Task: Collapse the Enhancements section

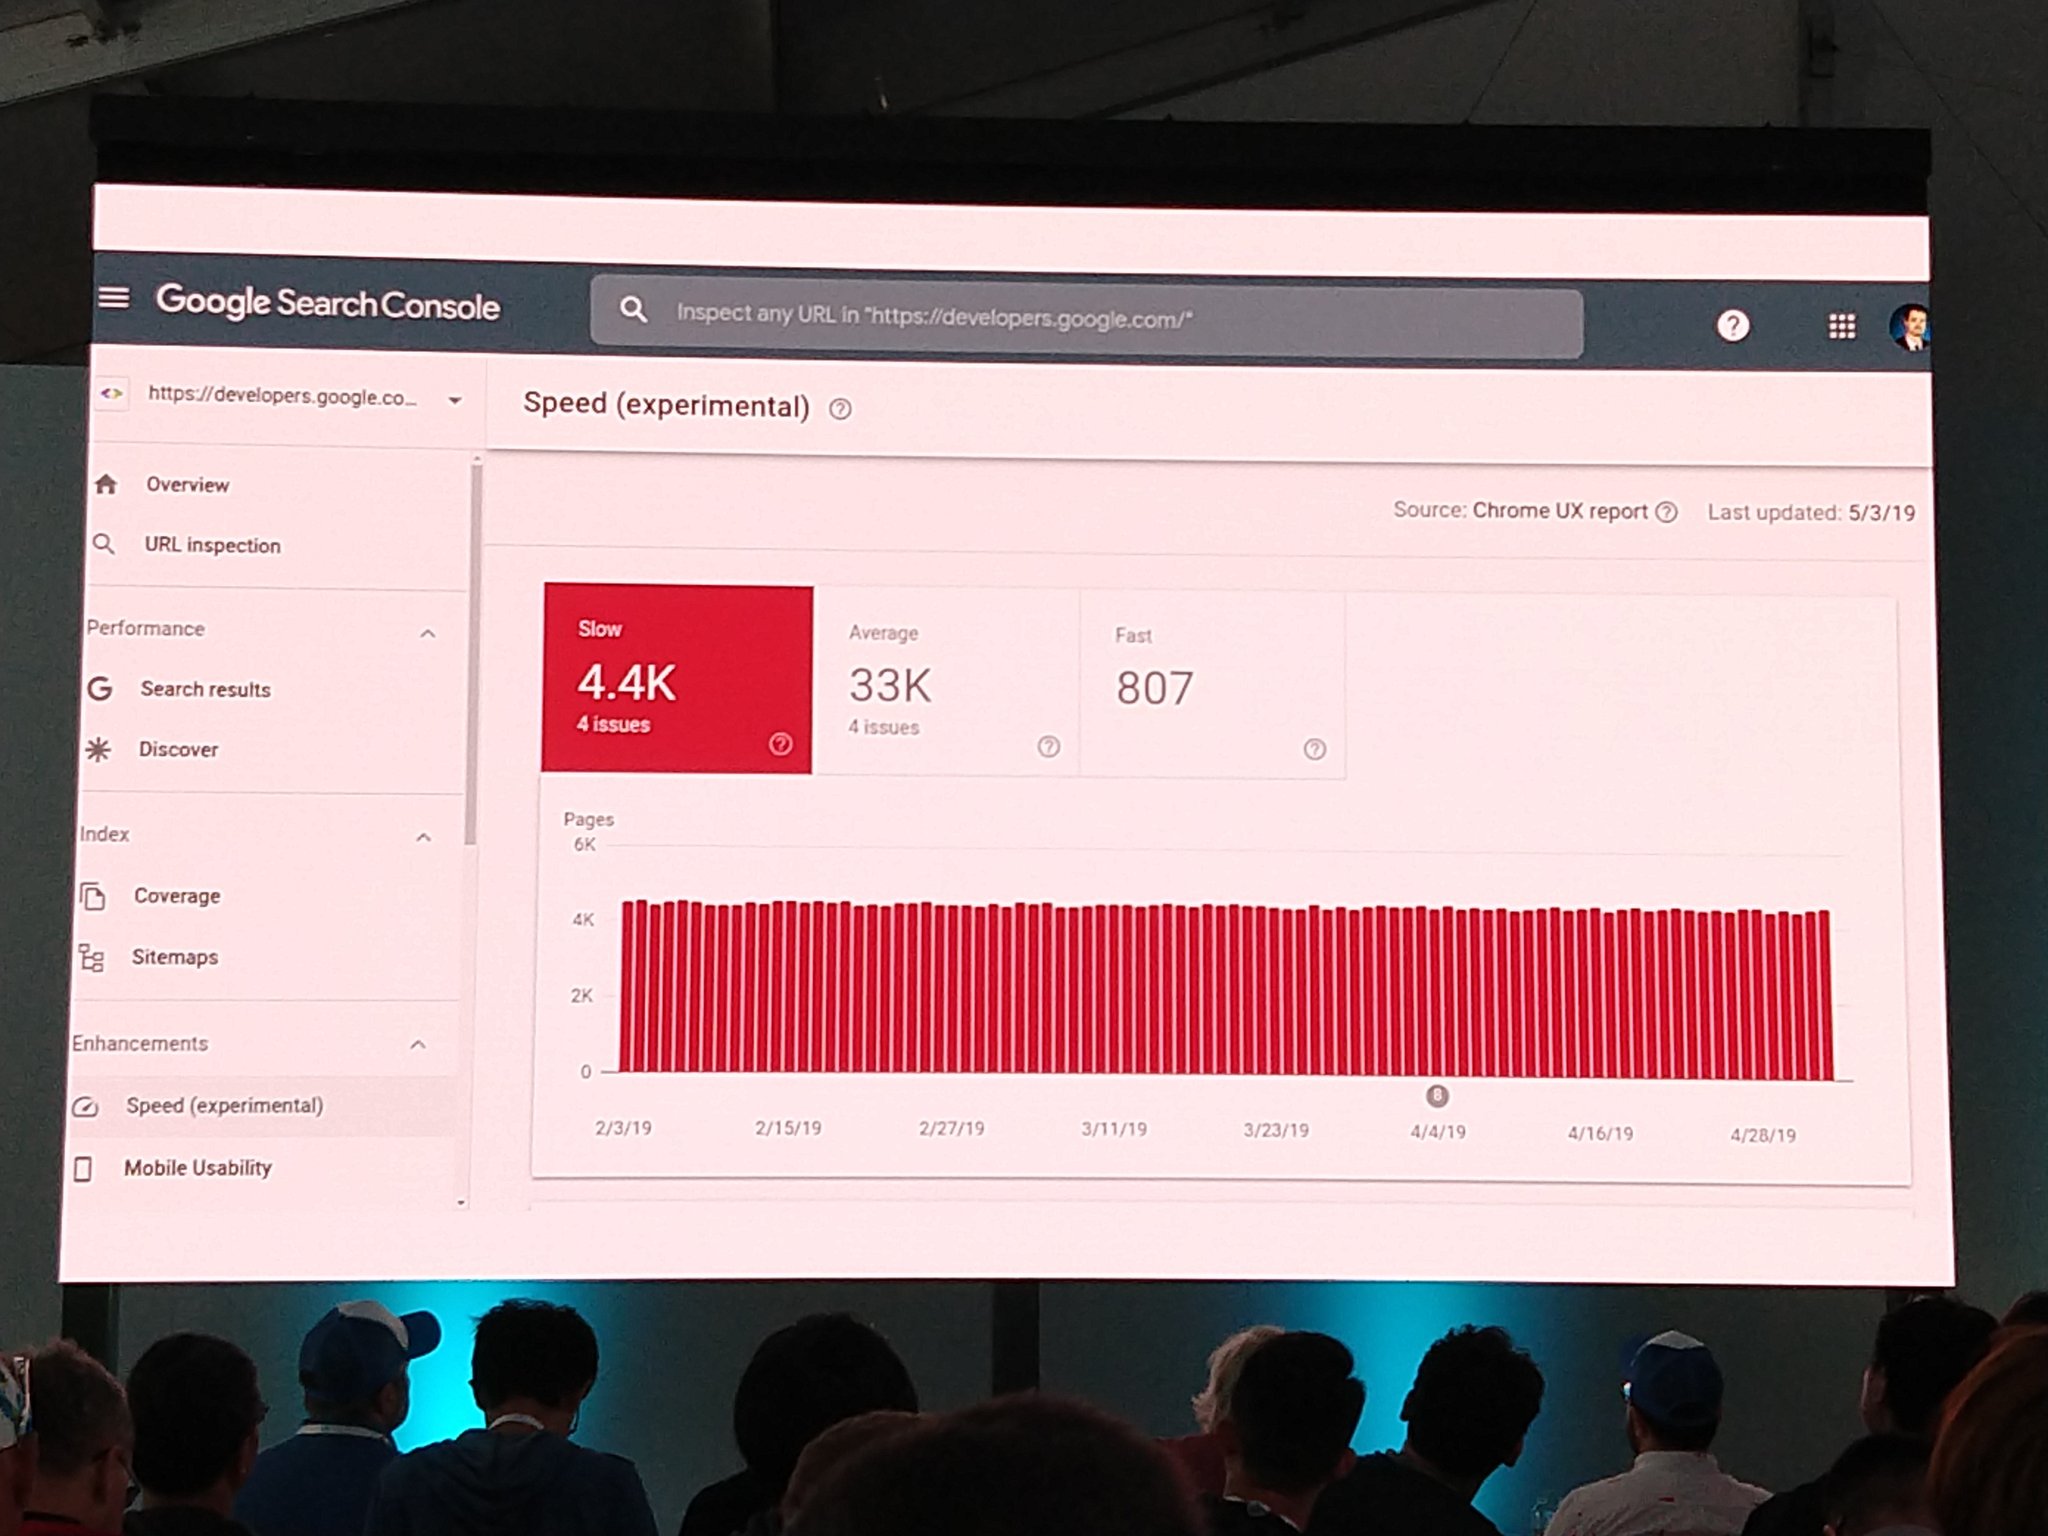Action: coord(418,1045)
